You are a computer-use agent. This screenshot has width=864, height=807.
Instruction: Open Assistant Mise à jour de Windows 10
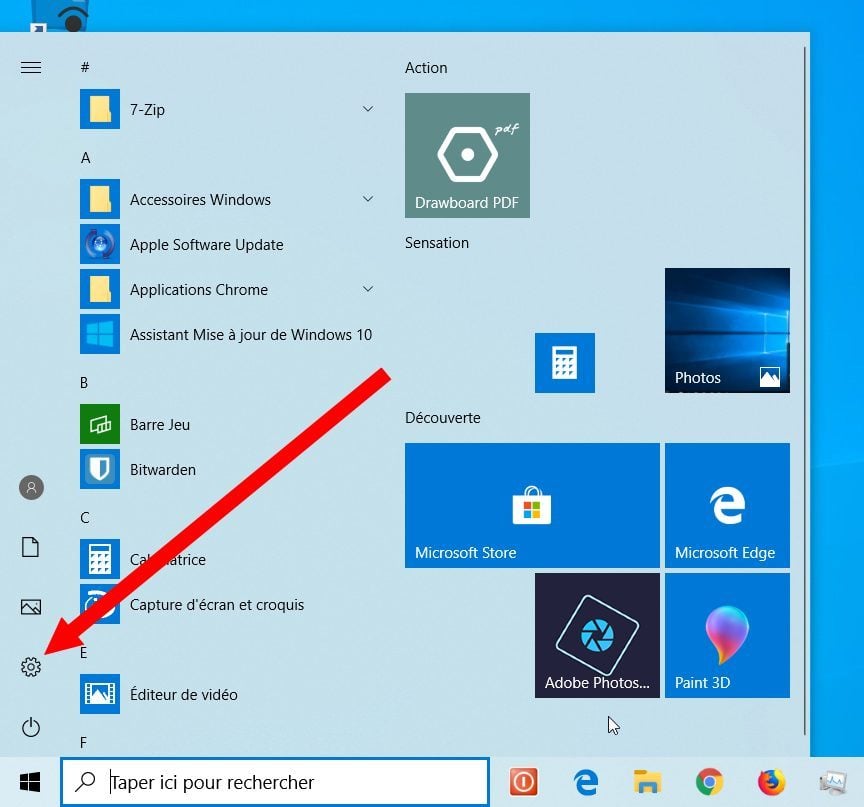pyautogui.click(x=227, y=334)
